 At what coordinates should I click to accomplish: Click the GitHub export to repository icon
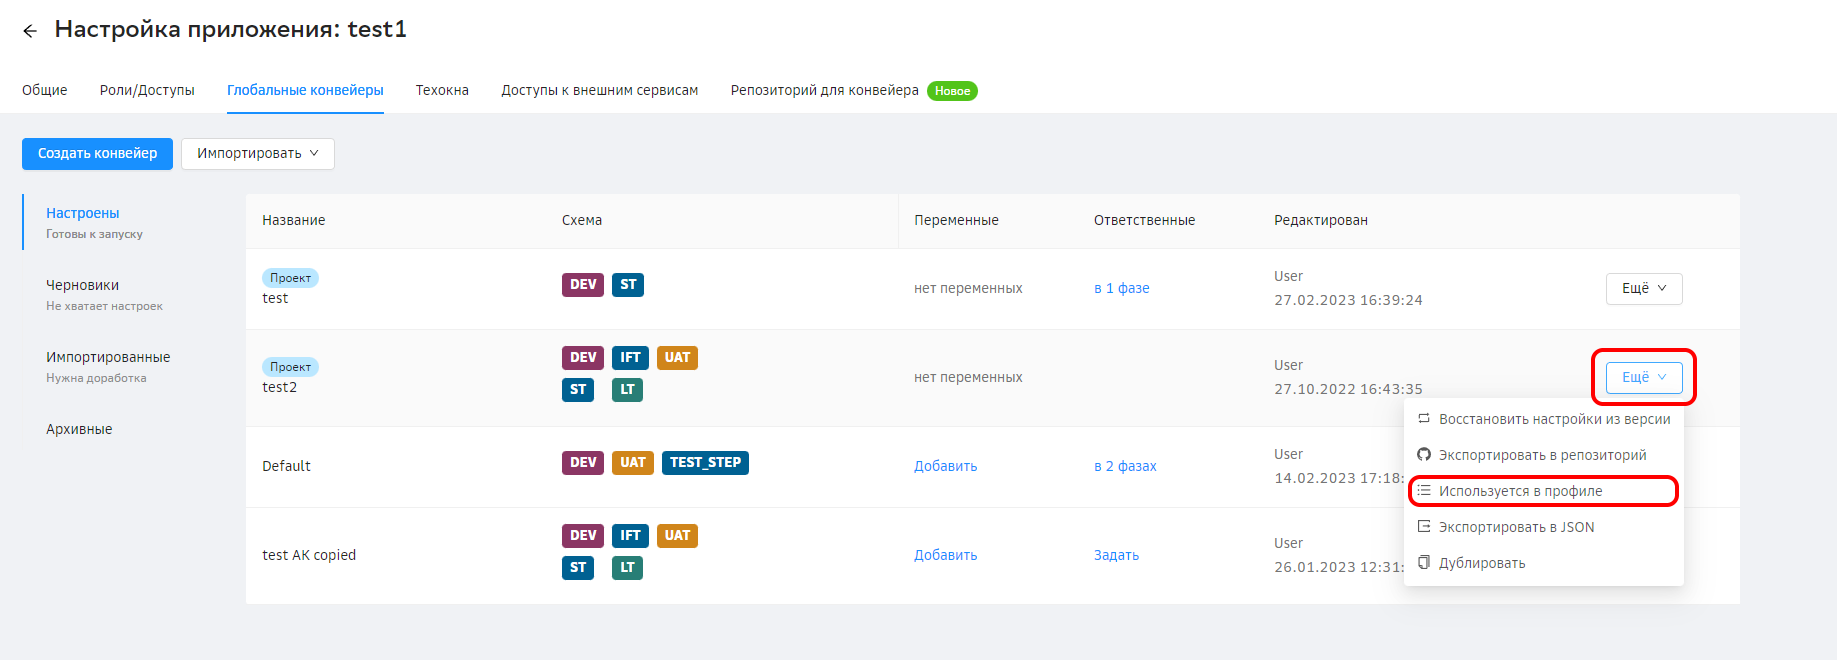click(1424, 455)
